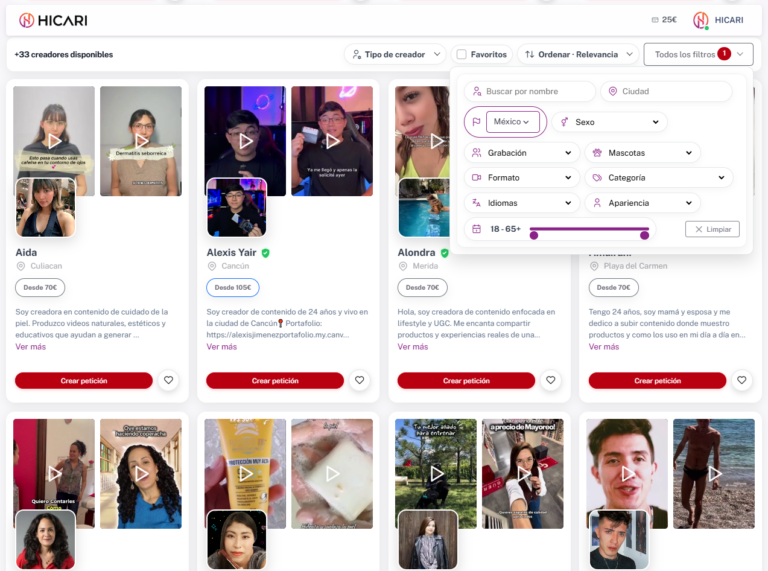Viewport: 768px width, 571px height.
Task: Play Aida's first video thumbnail
Action: pos(54,141)
